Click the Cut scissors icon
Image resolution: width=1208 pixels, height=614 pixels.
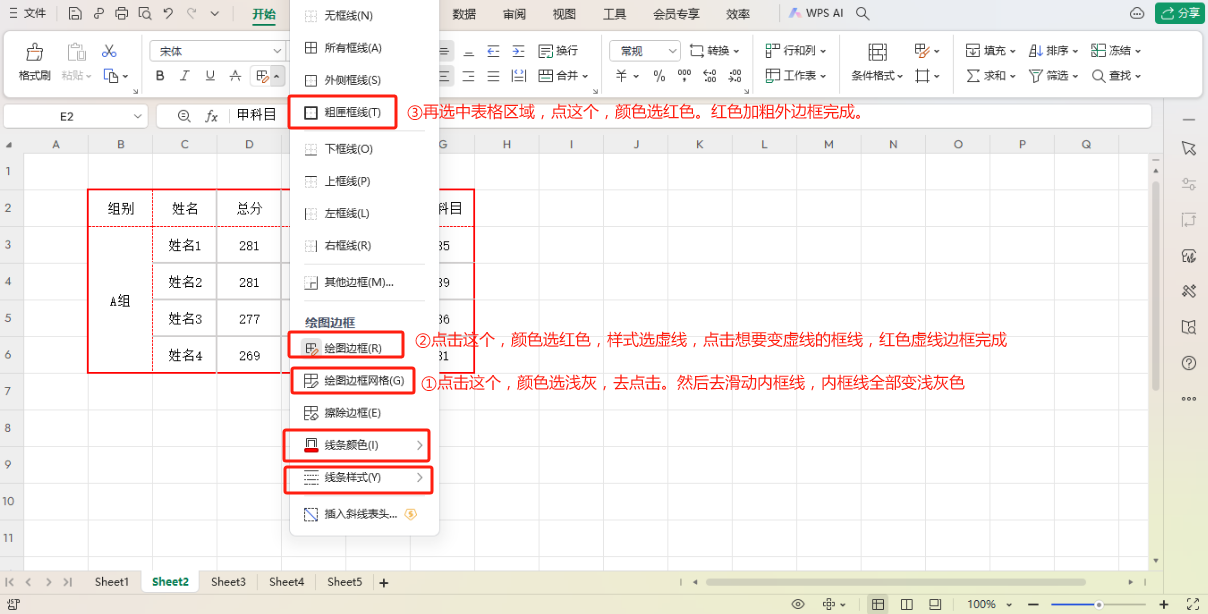[x=109, y=51]
